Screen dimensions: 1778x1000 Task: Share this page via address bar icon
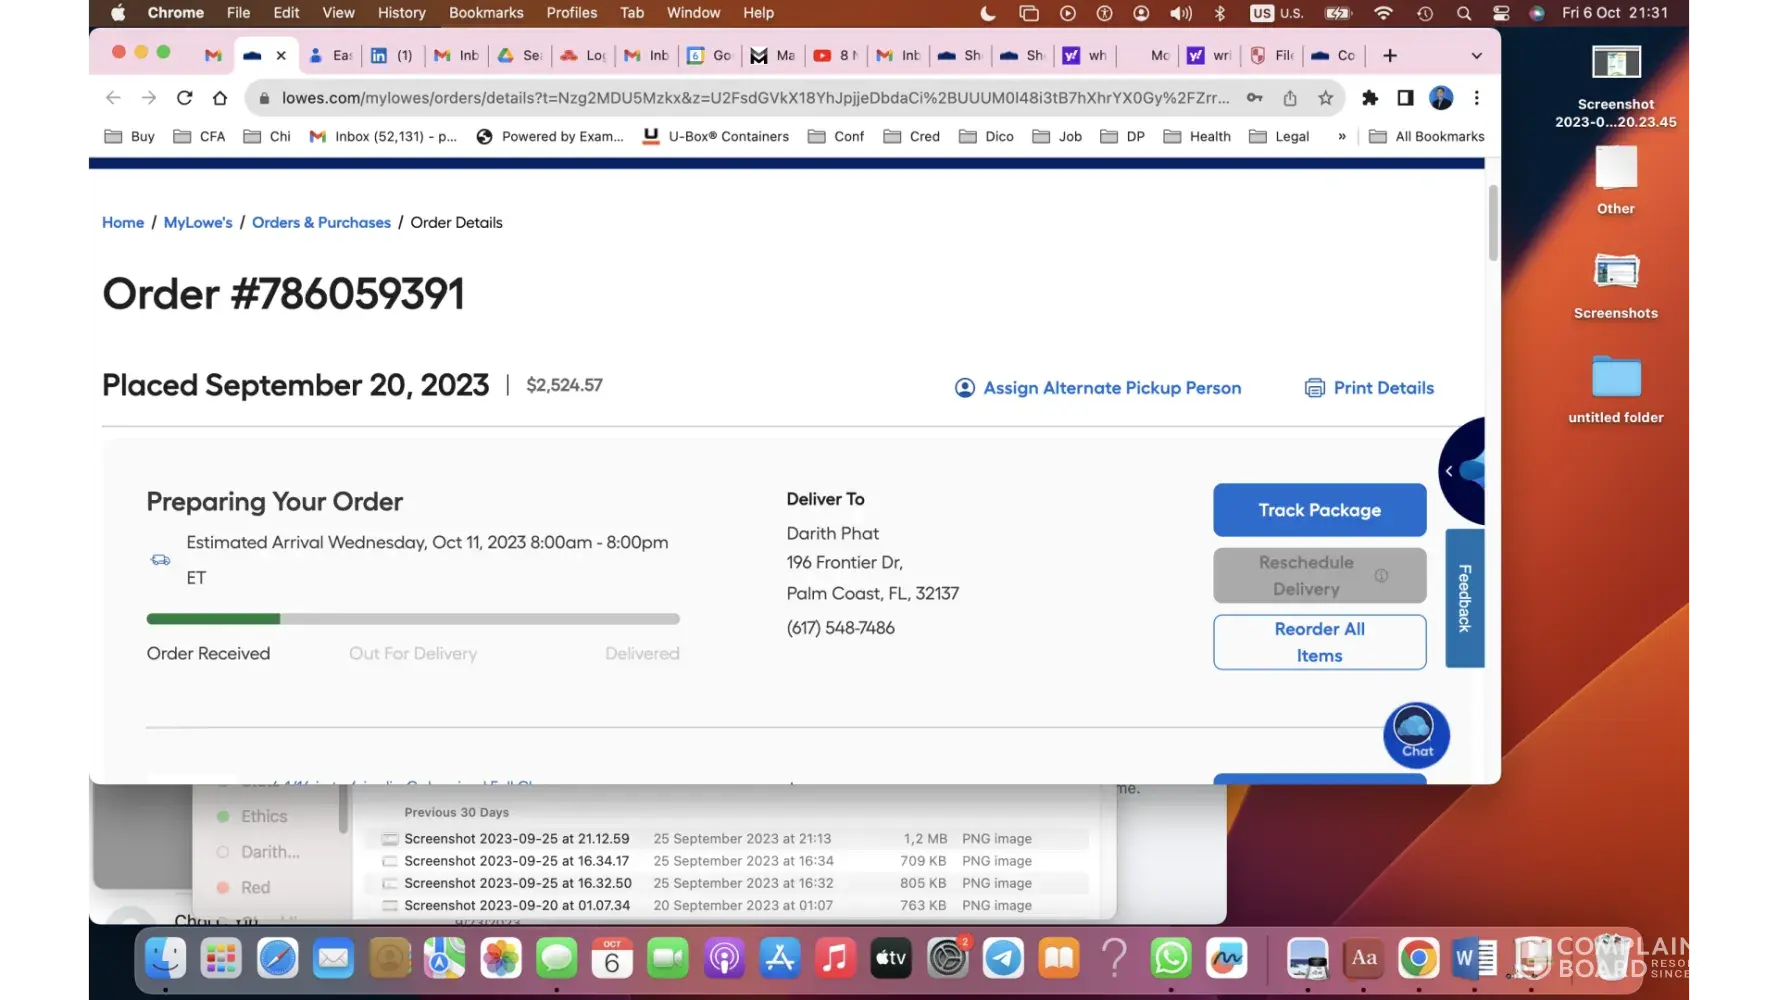1290,98
